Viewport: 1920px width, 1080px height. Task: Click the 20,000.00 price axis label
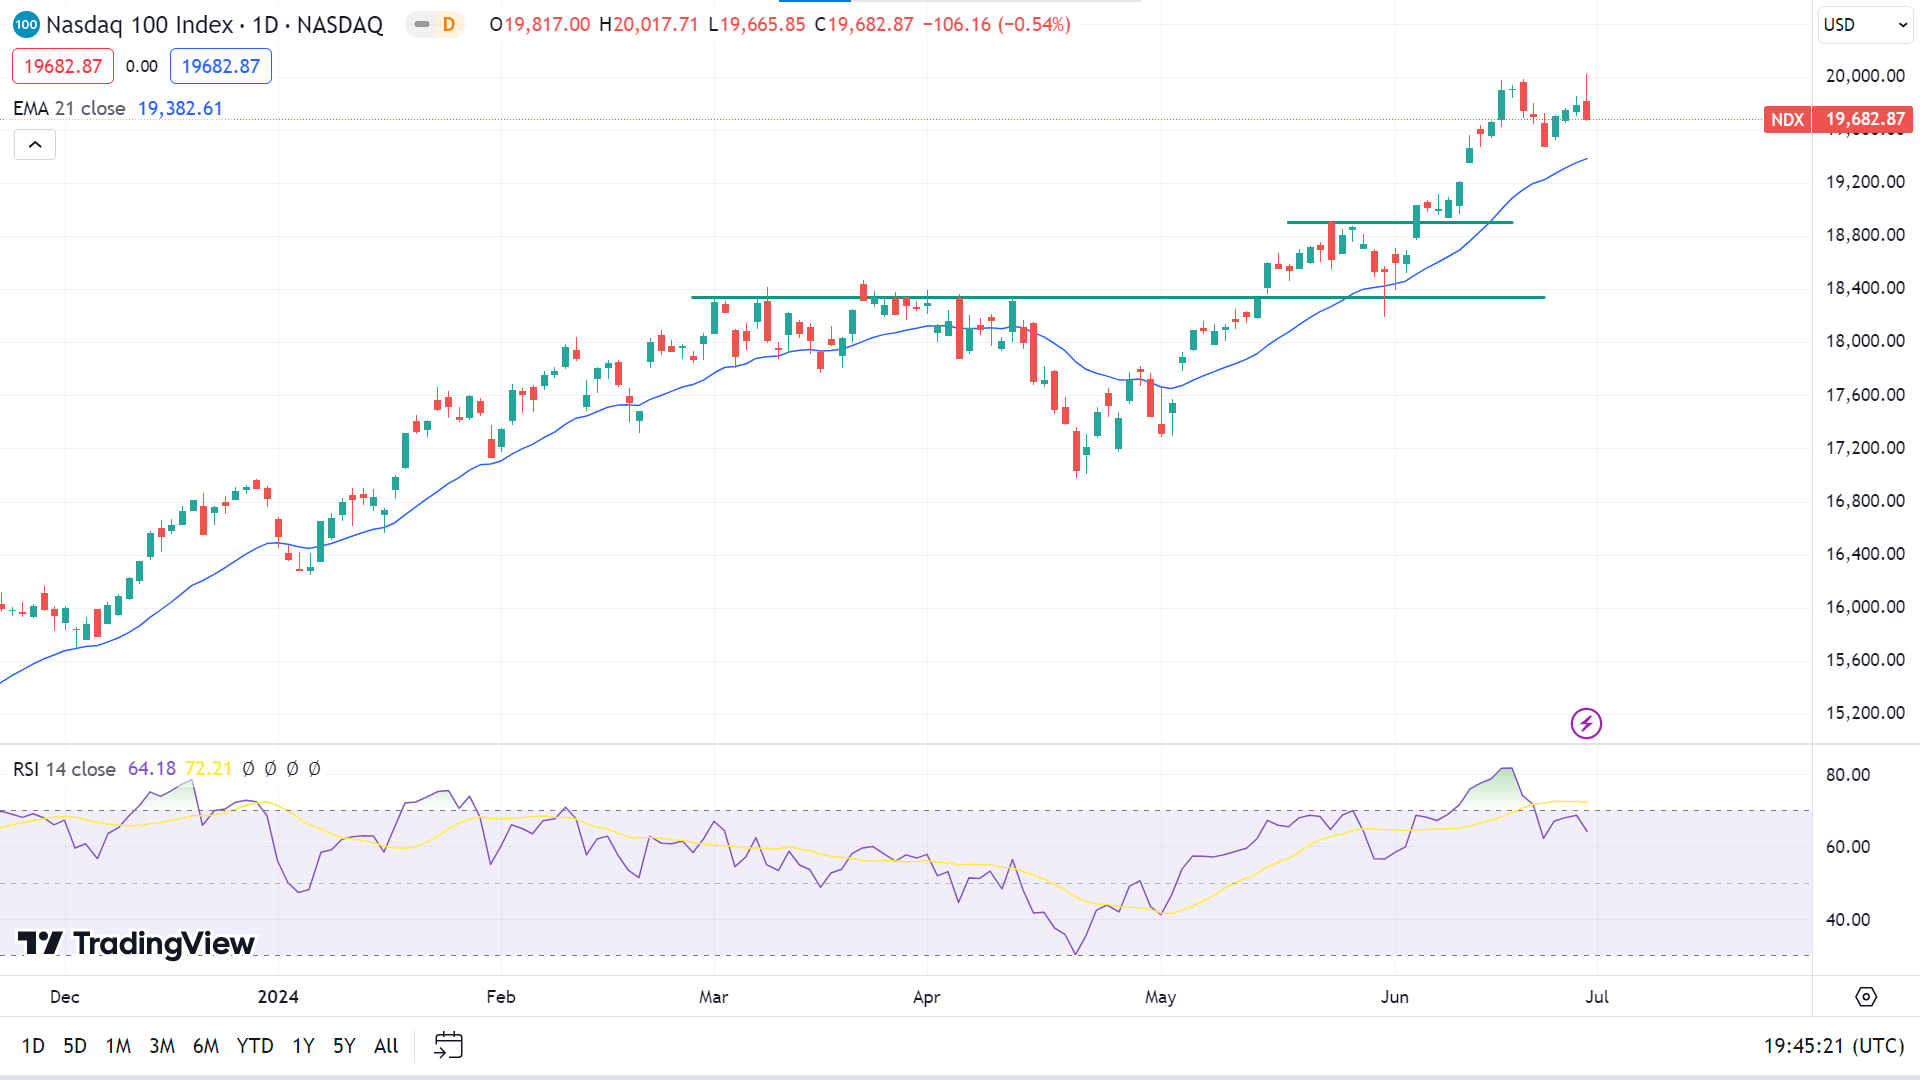(1865, 76)
